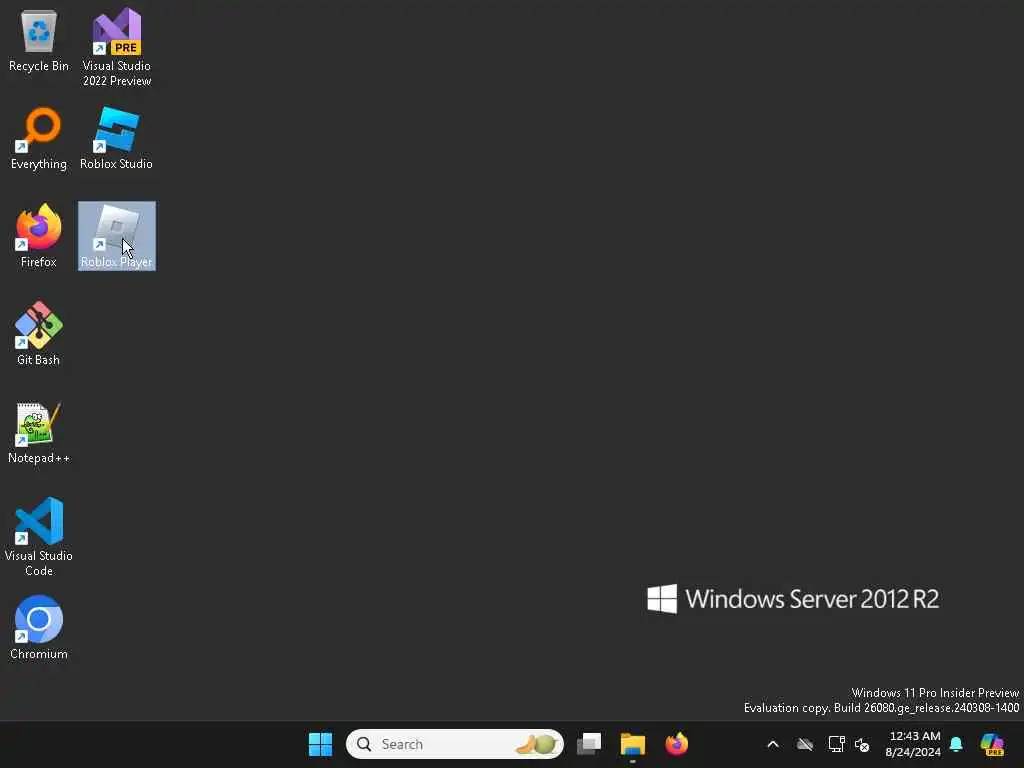Open the network status tray icon
The height and width of the screenshot is (768, 1024).
(836, 744)
